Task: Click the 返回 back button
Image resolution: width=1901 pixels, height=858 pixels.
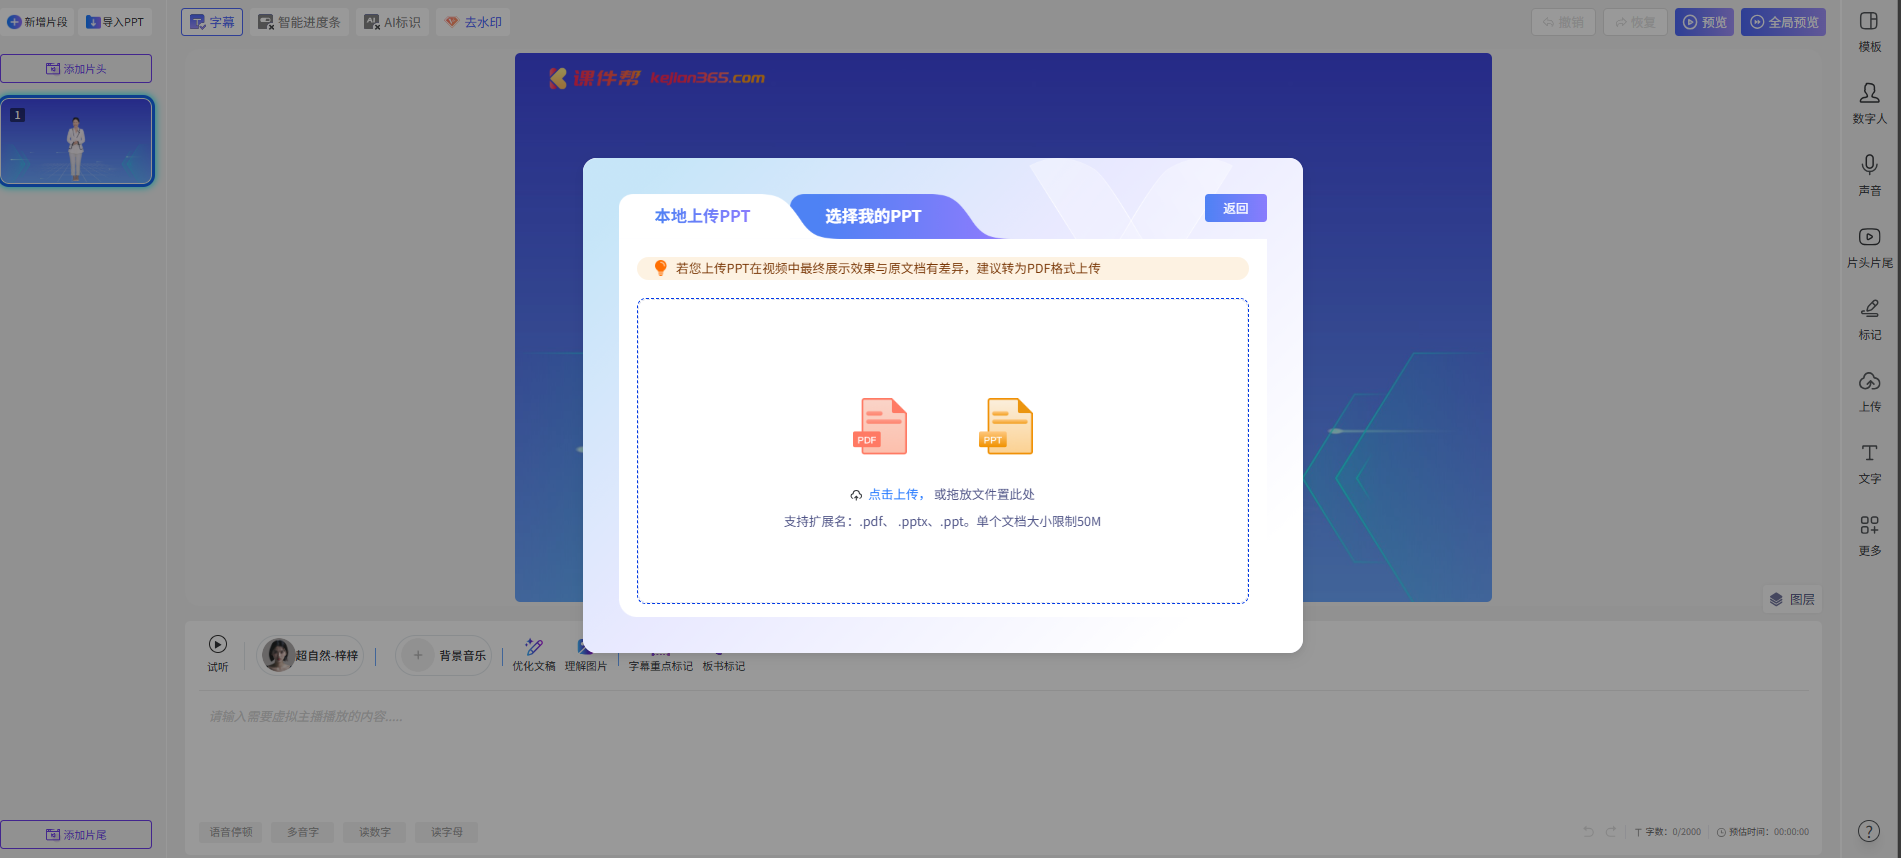Action: click(x=1235, y=208)
